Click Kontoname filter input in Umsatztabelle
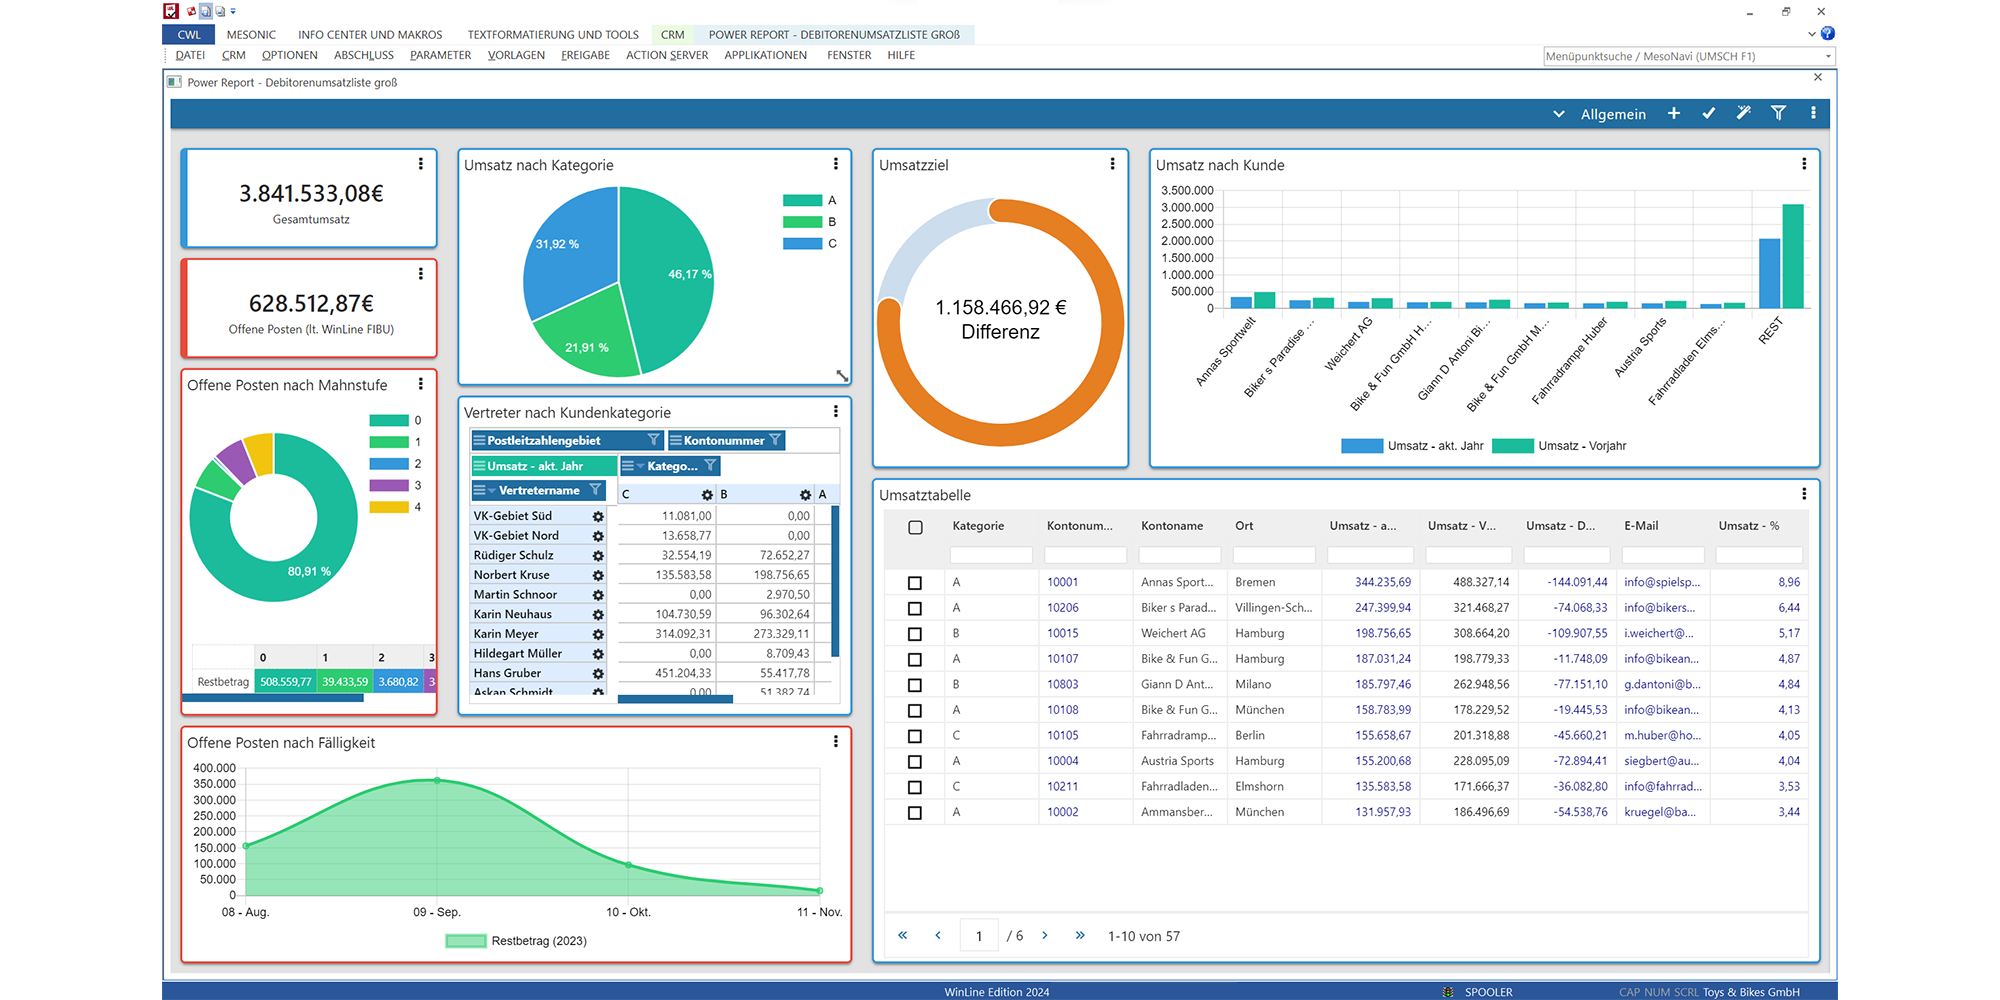This screenshot has width=2000, height=1000. tap(1180, 555)
